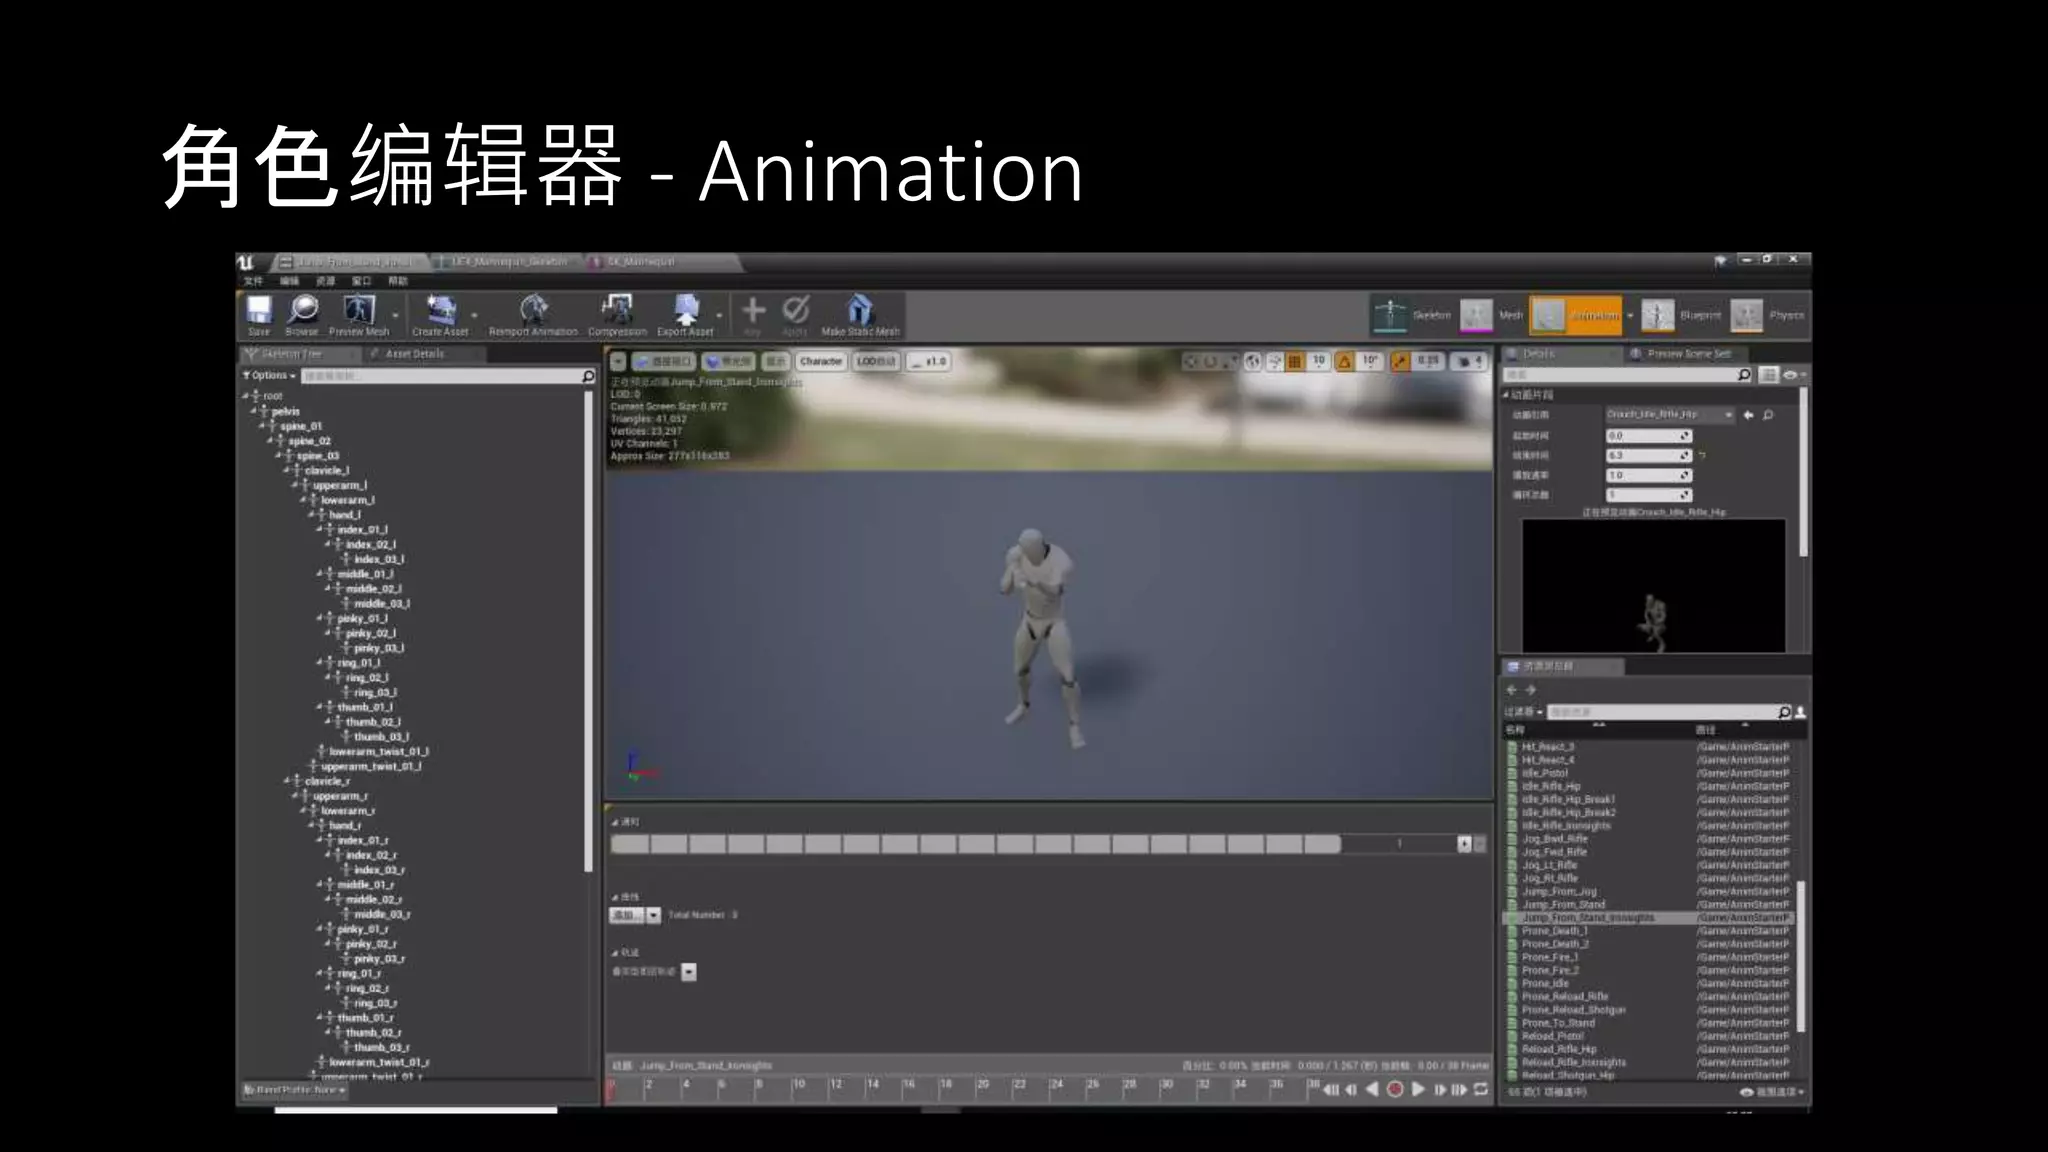
Task: Open camera speed setting in viewport
Action: 1468,361
